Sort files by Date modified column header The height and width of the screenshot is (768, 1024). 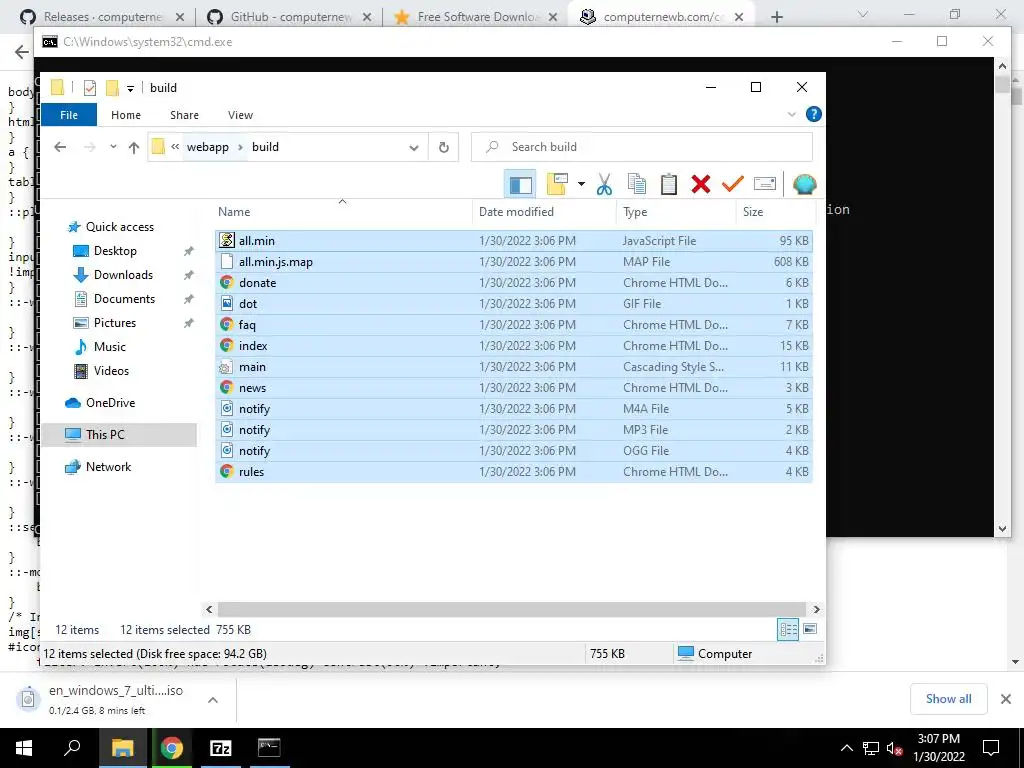tap(544, 212)
